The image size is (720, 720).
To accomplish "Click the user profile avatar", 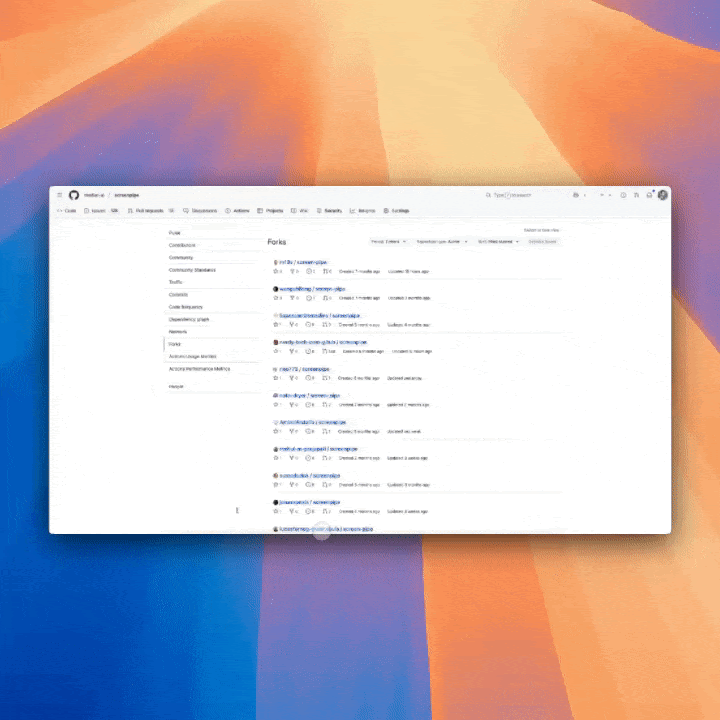I will [662, 195].
